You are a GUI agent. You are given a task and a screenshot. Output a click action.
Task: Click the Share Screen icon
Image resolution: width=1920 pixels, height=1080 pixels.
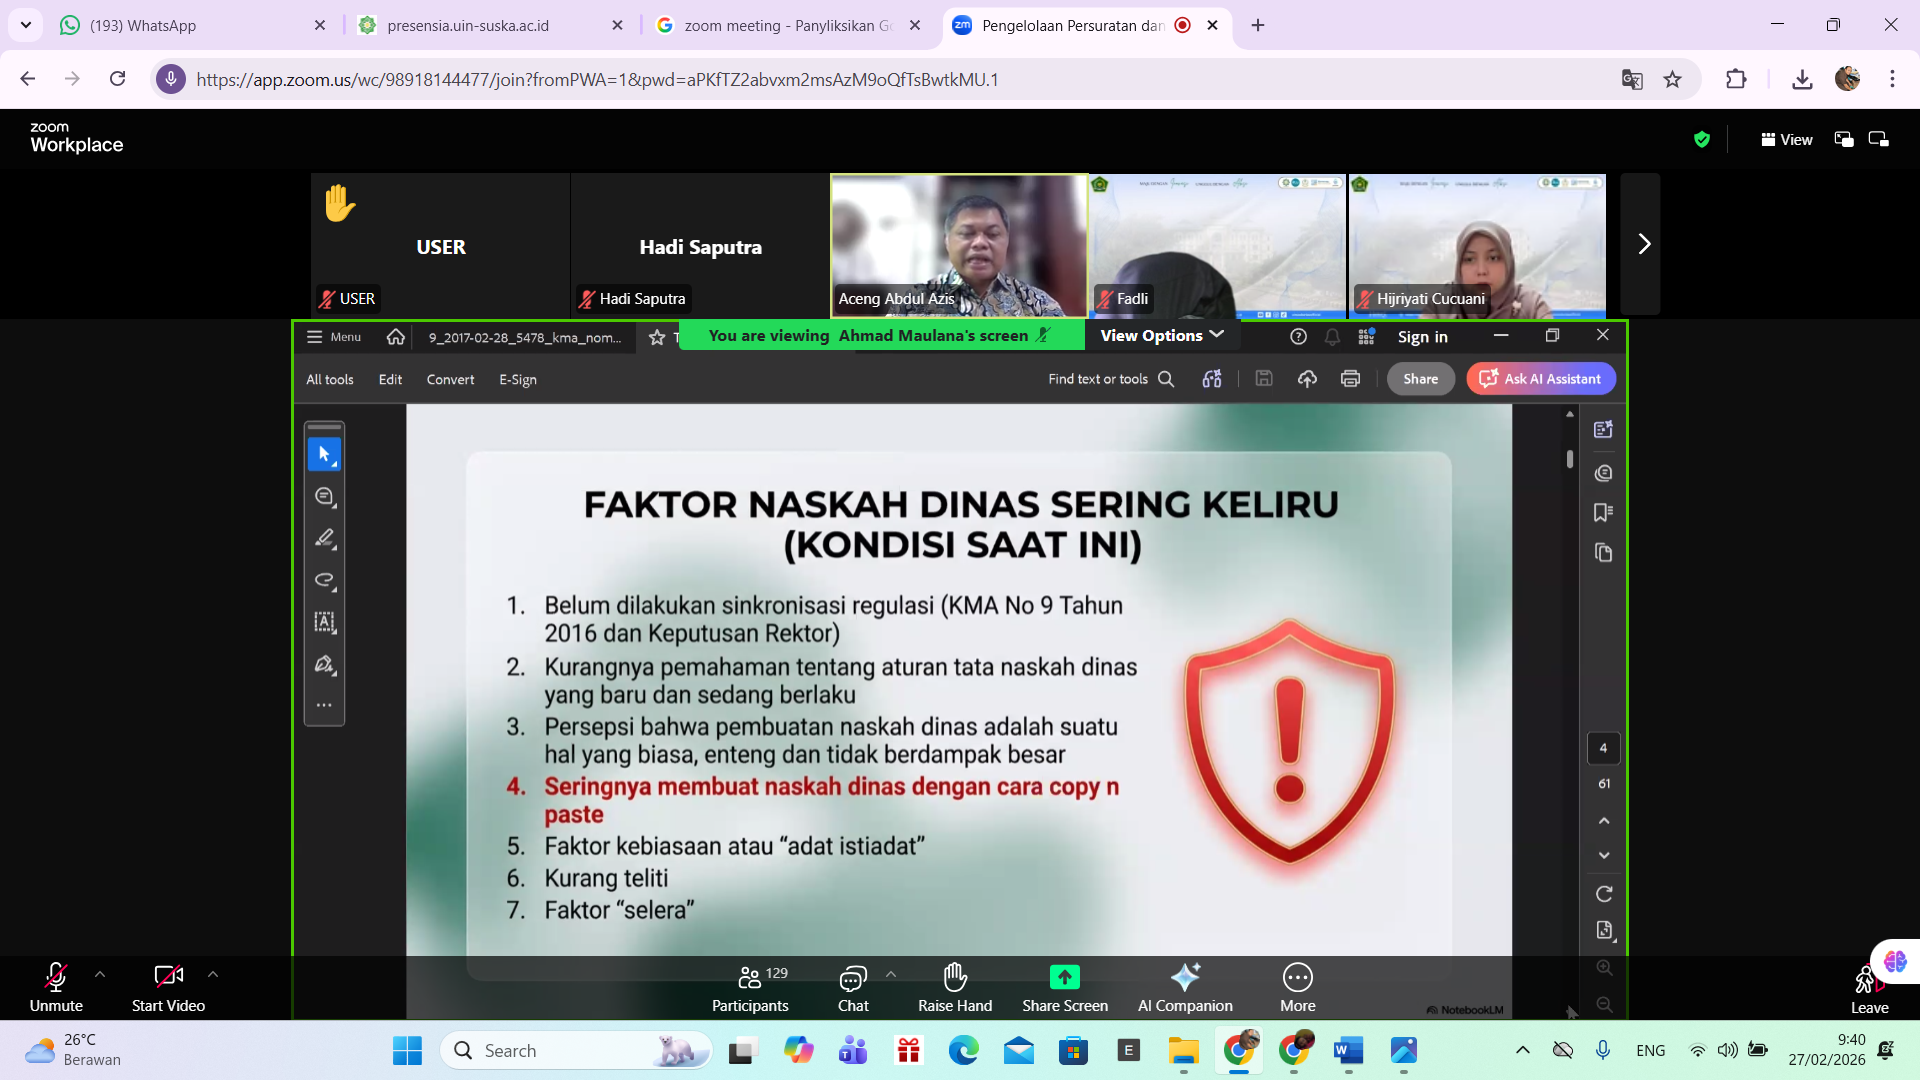1064,976
